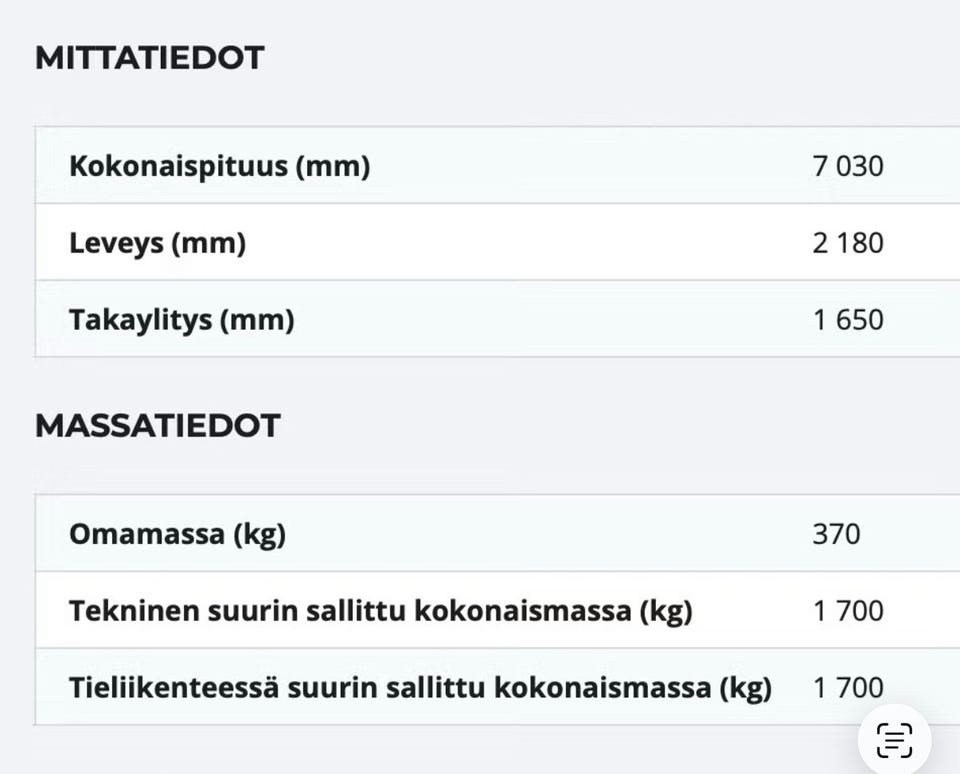The image size is (960, 774).
Task: Click the 7 030 length value
Action: [848, 166]
